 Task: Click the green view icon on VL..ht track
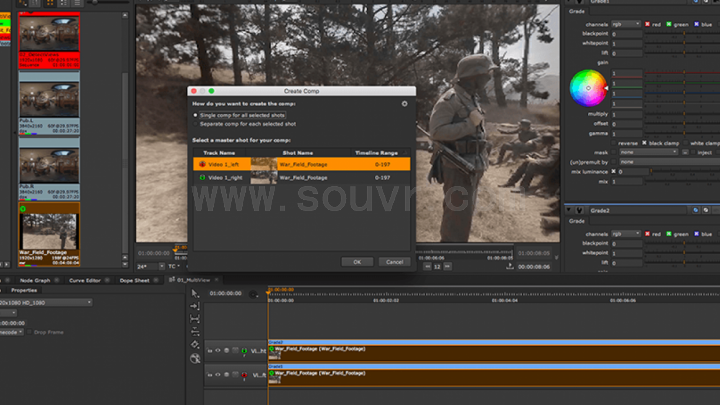(244, 351)
